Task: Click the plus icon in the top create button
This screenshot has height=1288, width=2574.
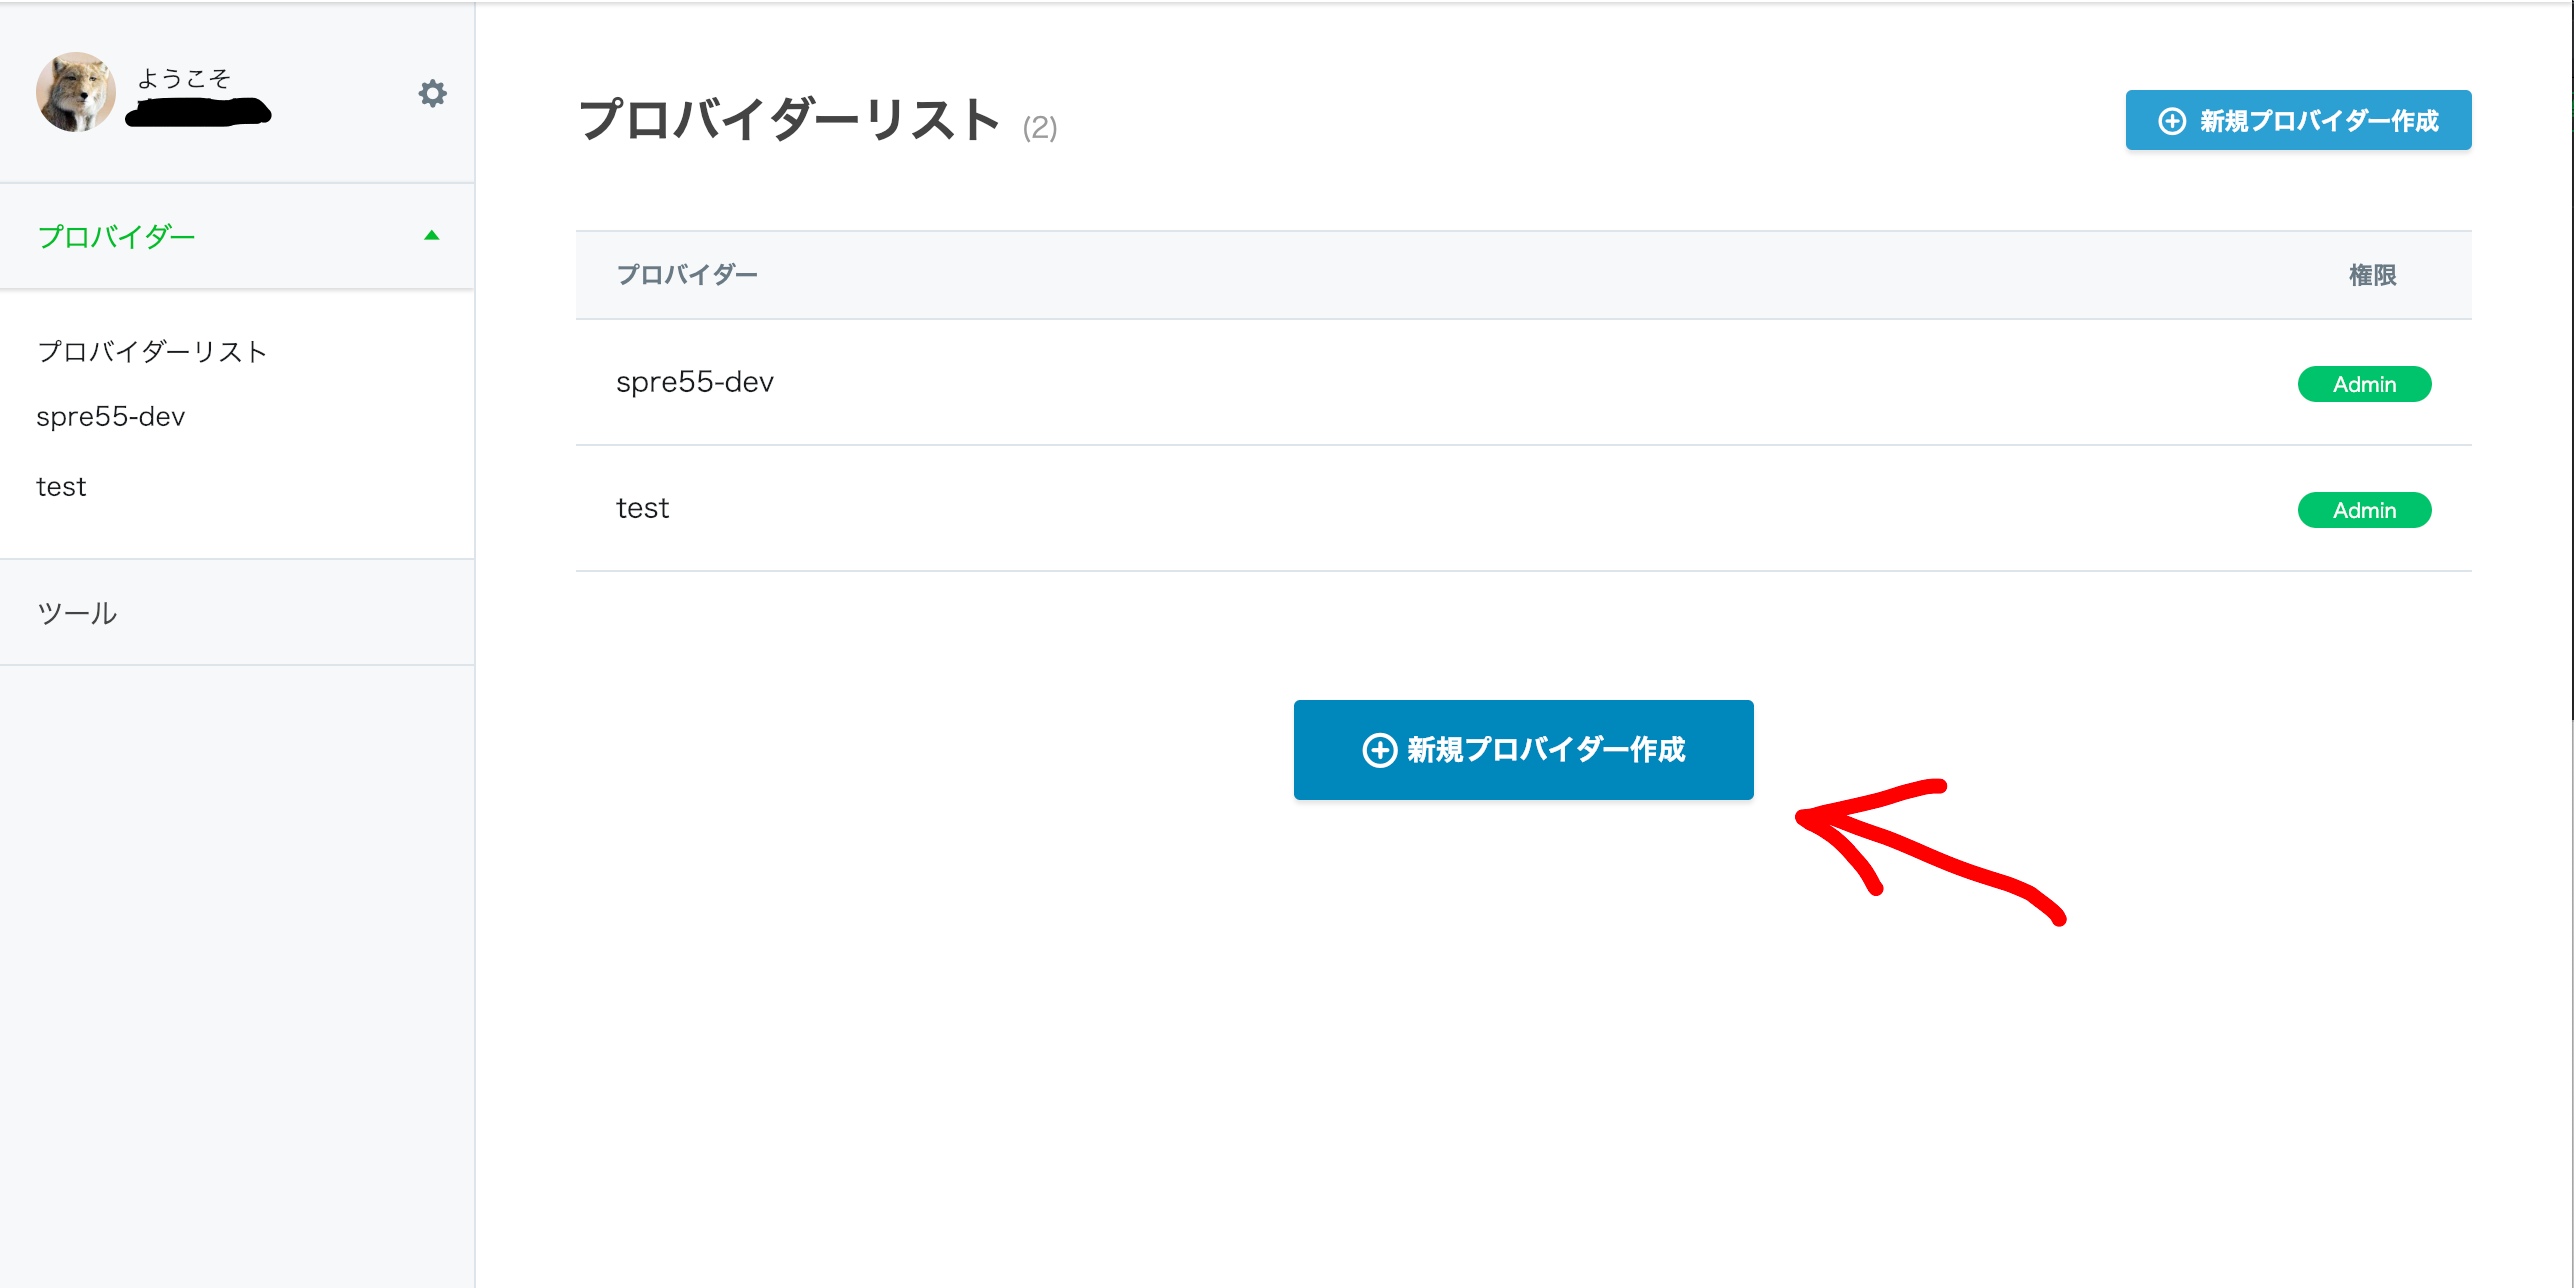Action: coord(2170,120)
